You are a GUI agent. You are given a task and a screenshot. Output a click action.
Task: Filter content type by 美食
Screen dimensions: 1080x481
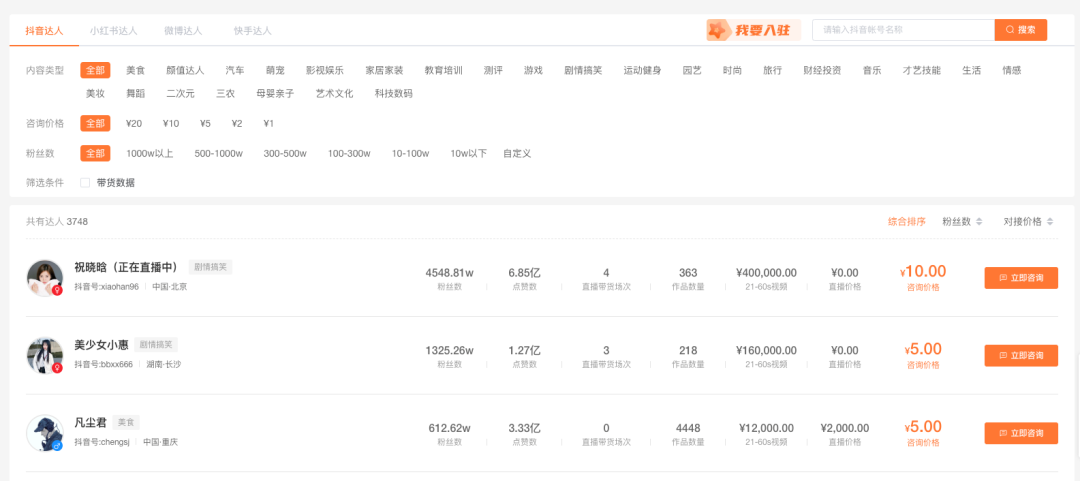point(136,70)
